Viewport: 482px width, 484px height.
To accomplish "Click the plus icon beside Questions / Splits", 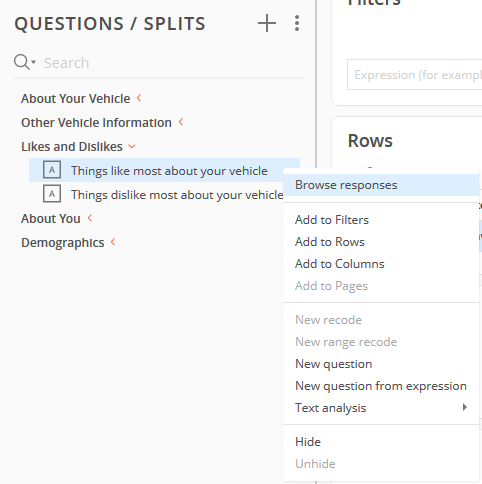I will [267, 23].
